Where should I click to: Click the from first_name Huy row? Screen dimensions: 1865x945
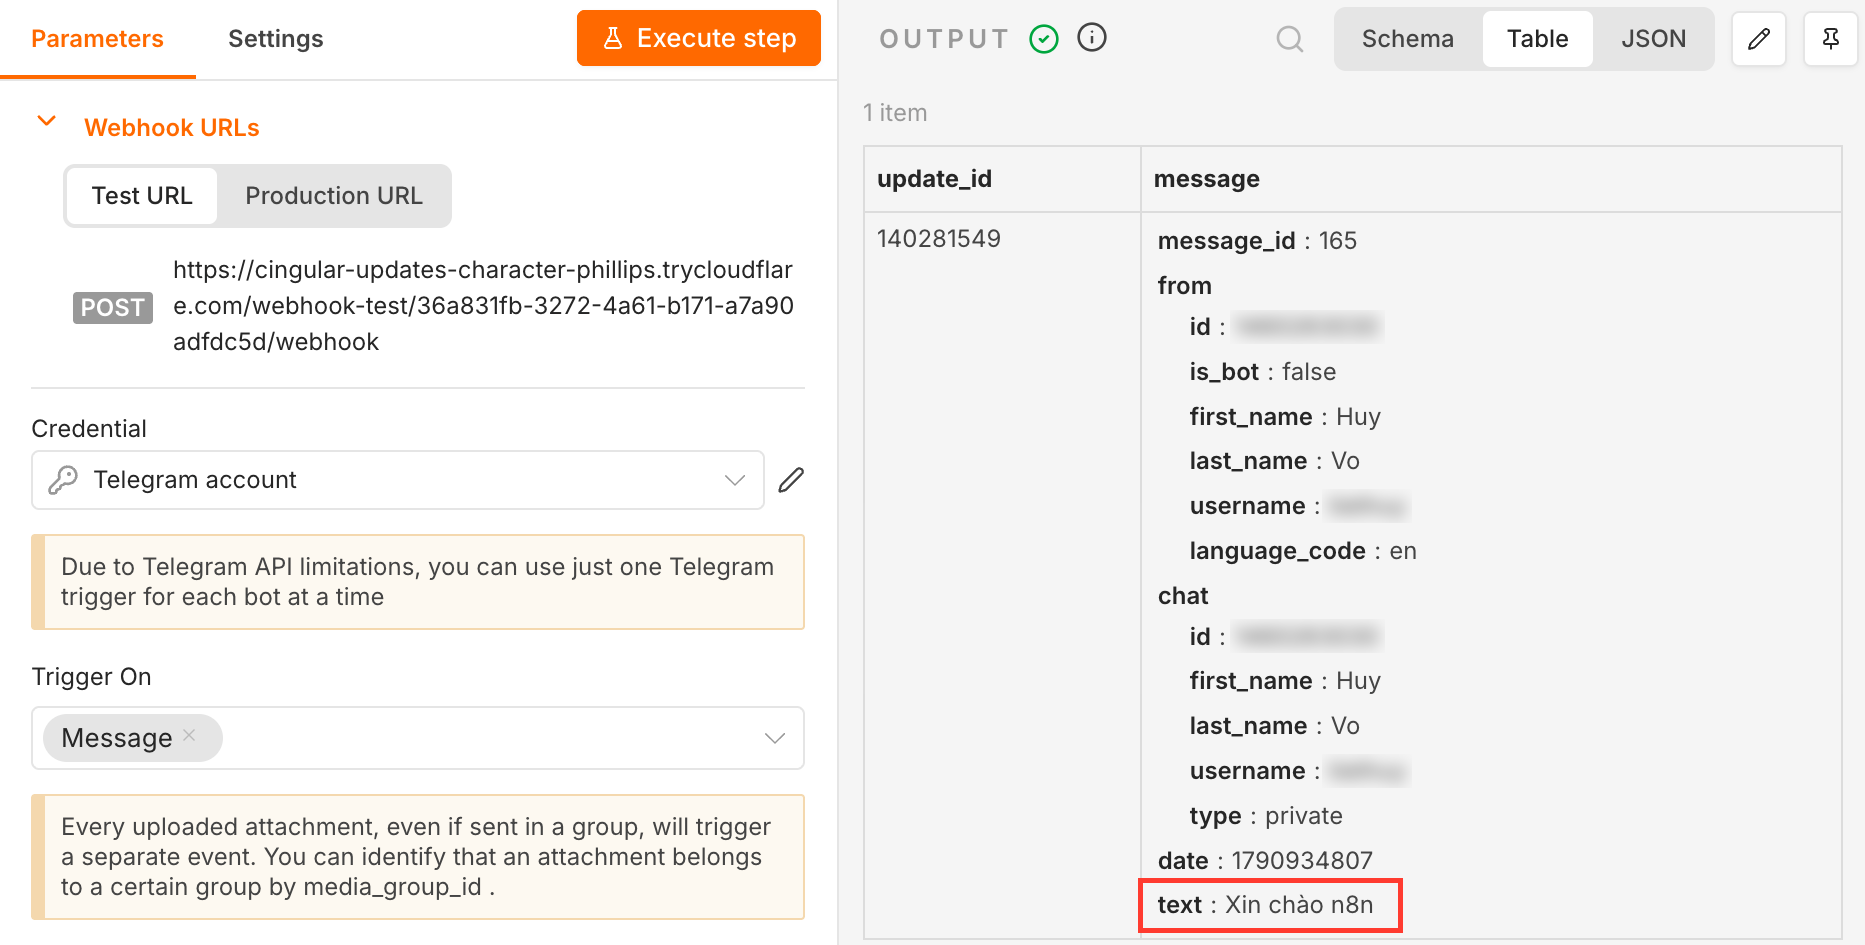pos(1285,417)
